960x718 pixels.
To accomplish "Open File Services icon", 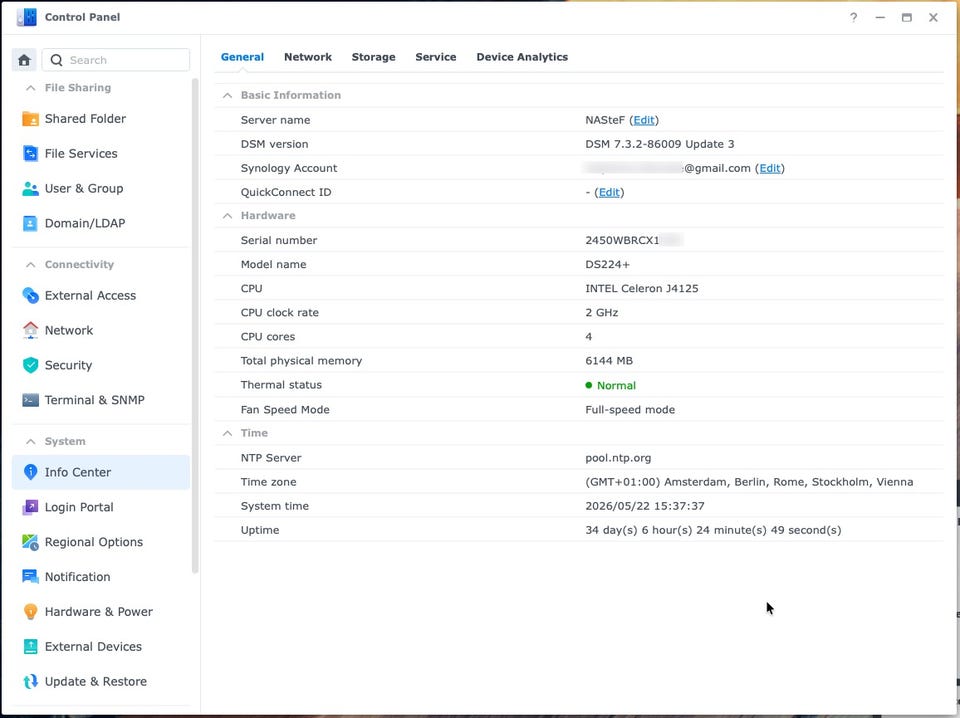I will click(x=30, y=154).
